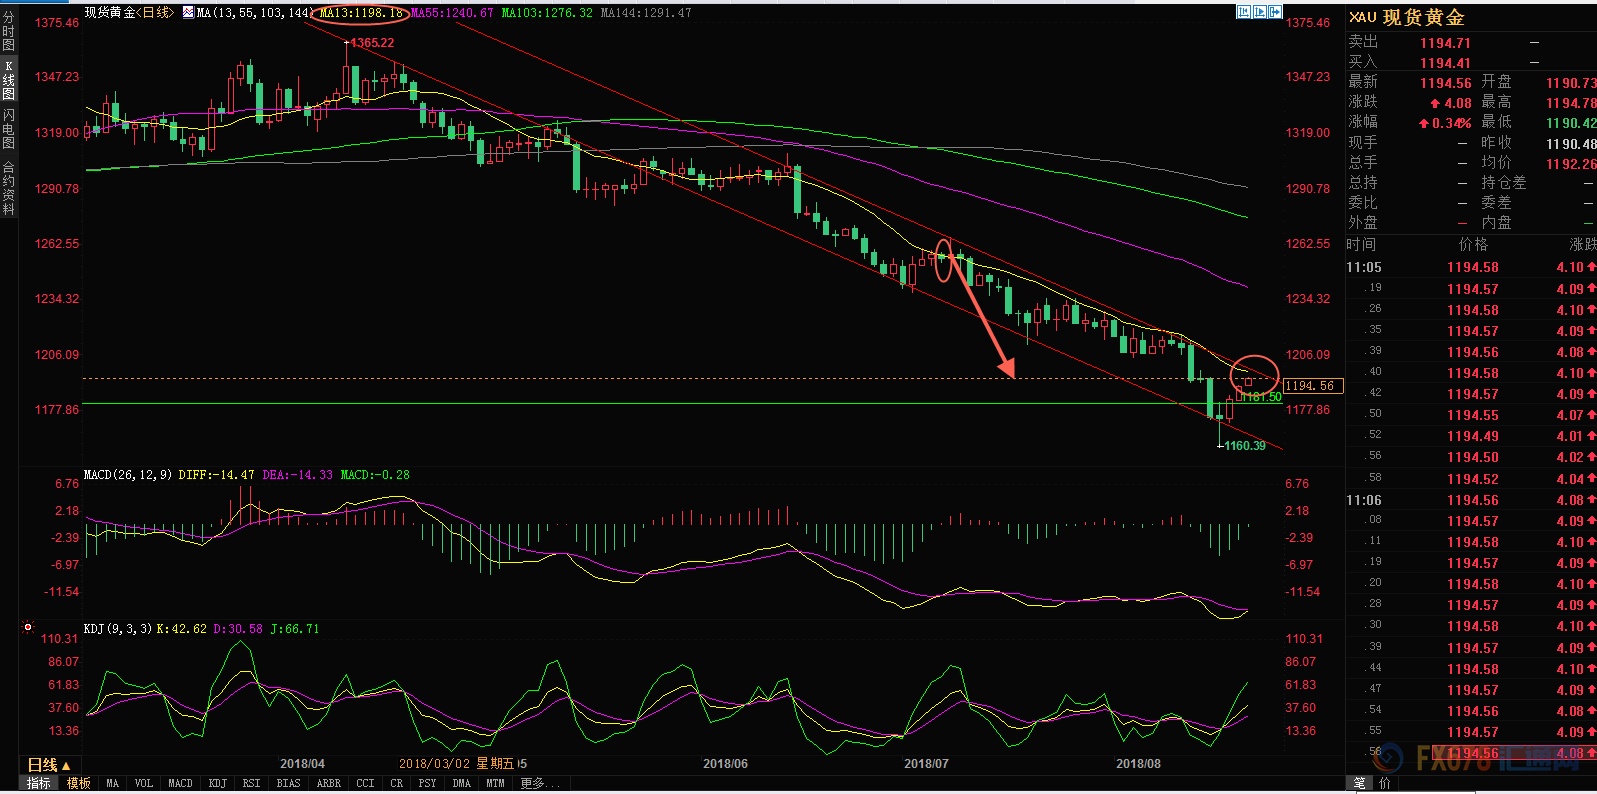Choose the CCI indicator button

(365, 783)
